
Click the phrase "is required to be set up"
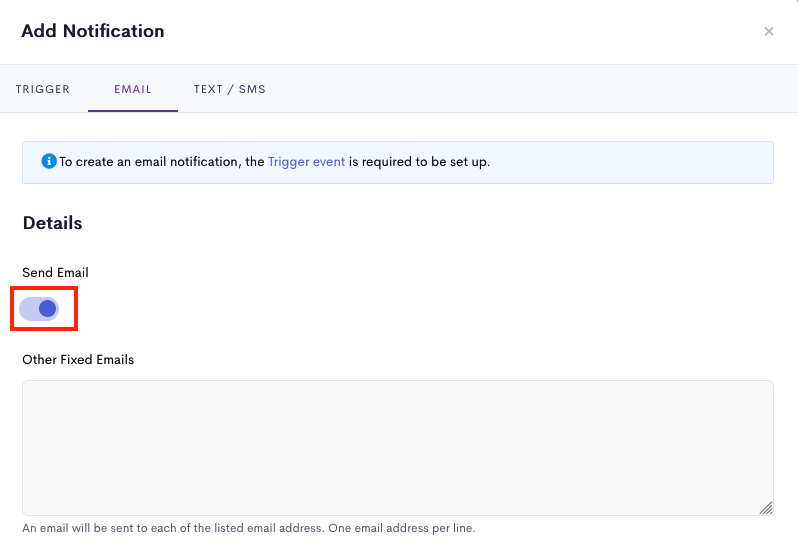tap(417, 162)
